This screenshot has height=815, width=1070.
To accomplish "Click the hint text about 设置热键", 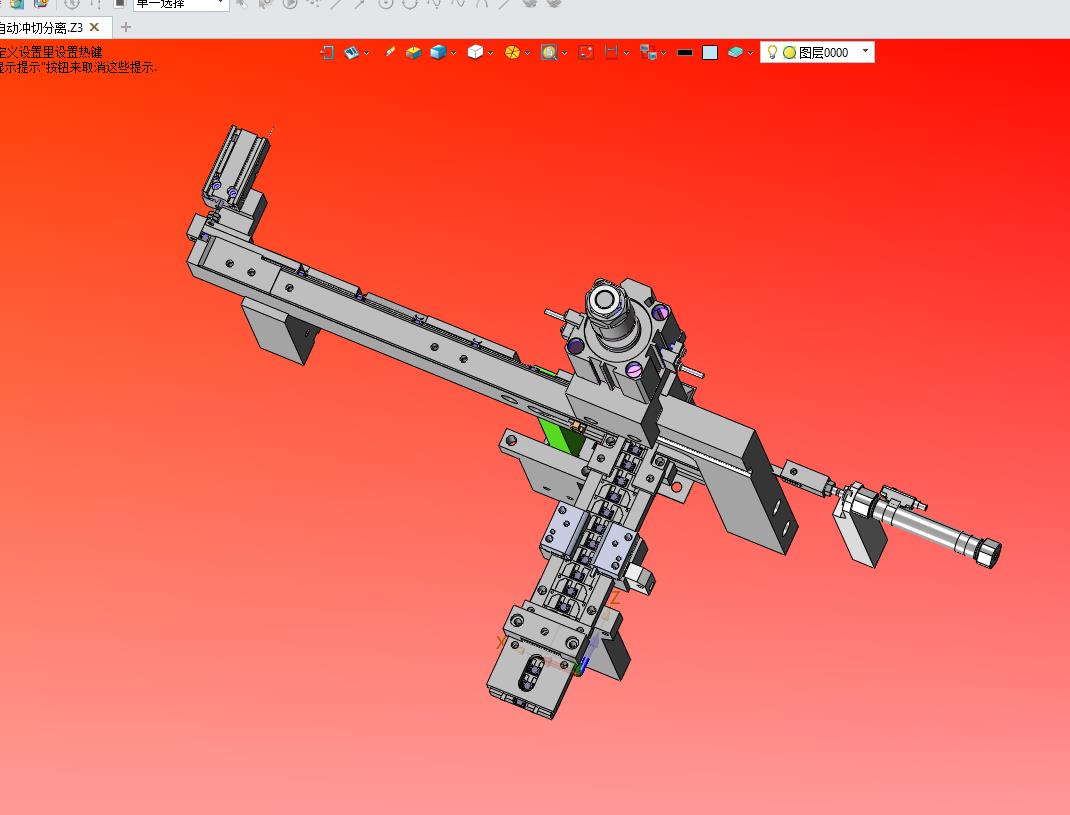I will 50,53.
